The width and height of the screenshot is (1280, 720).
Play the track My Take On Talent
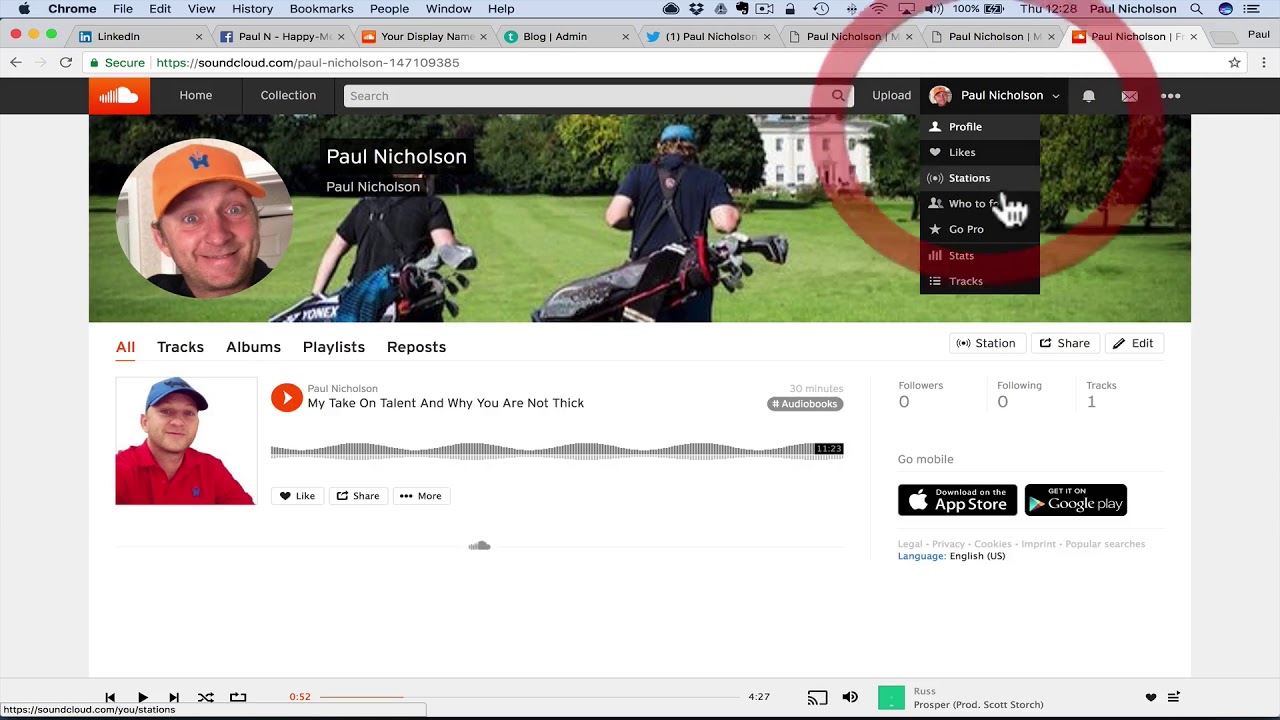(286, 398)
